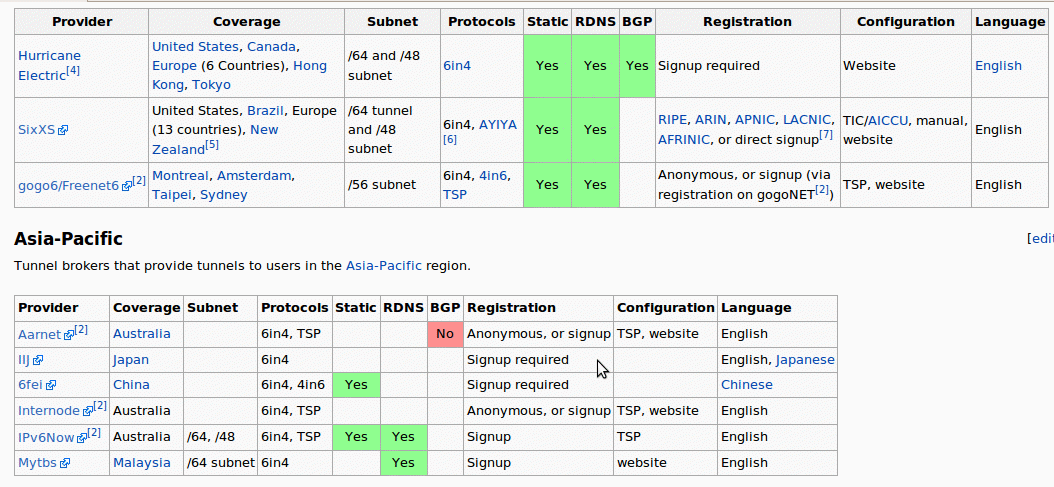Follow footnote [2] after gogoNET
1054x487 pixels.
pos(822,190)
